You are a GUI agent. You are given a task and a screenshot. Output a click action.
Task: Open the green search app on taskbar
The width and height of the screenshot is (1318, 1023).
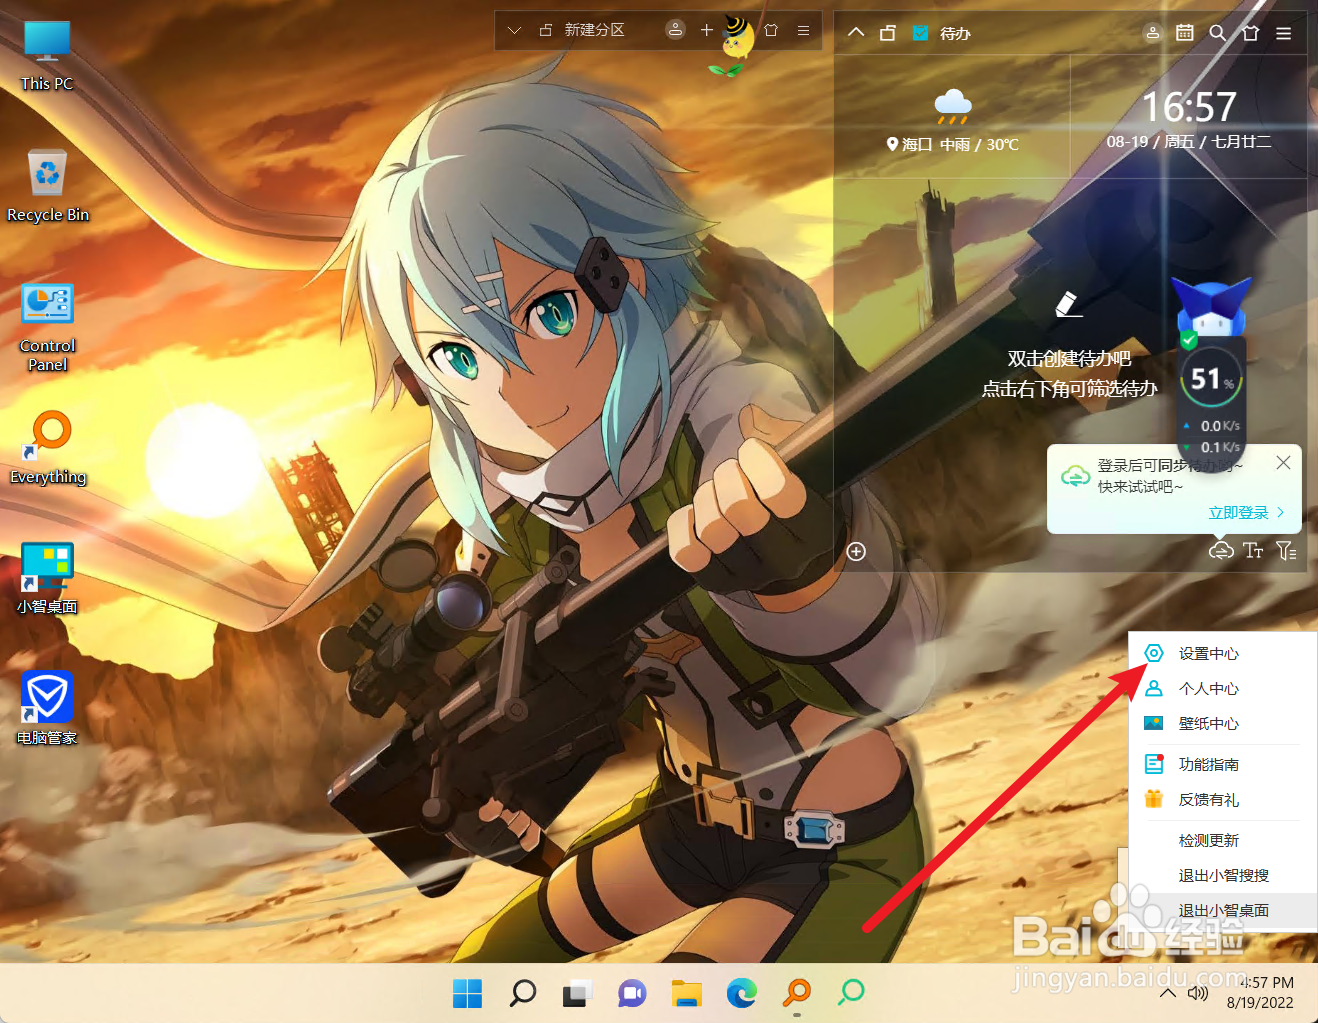852,993
